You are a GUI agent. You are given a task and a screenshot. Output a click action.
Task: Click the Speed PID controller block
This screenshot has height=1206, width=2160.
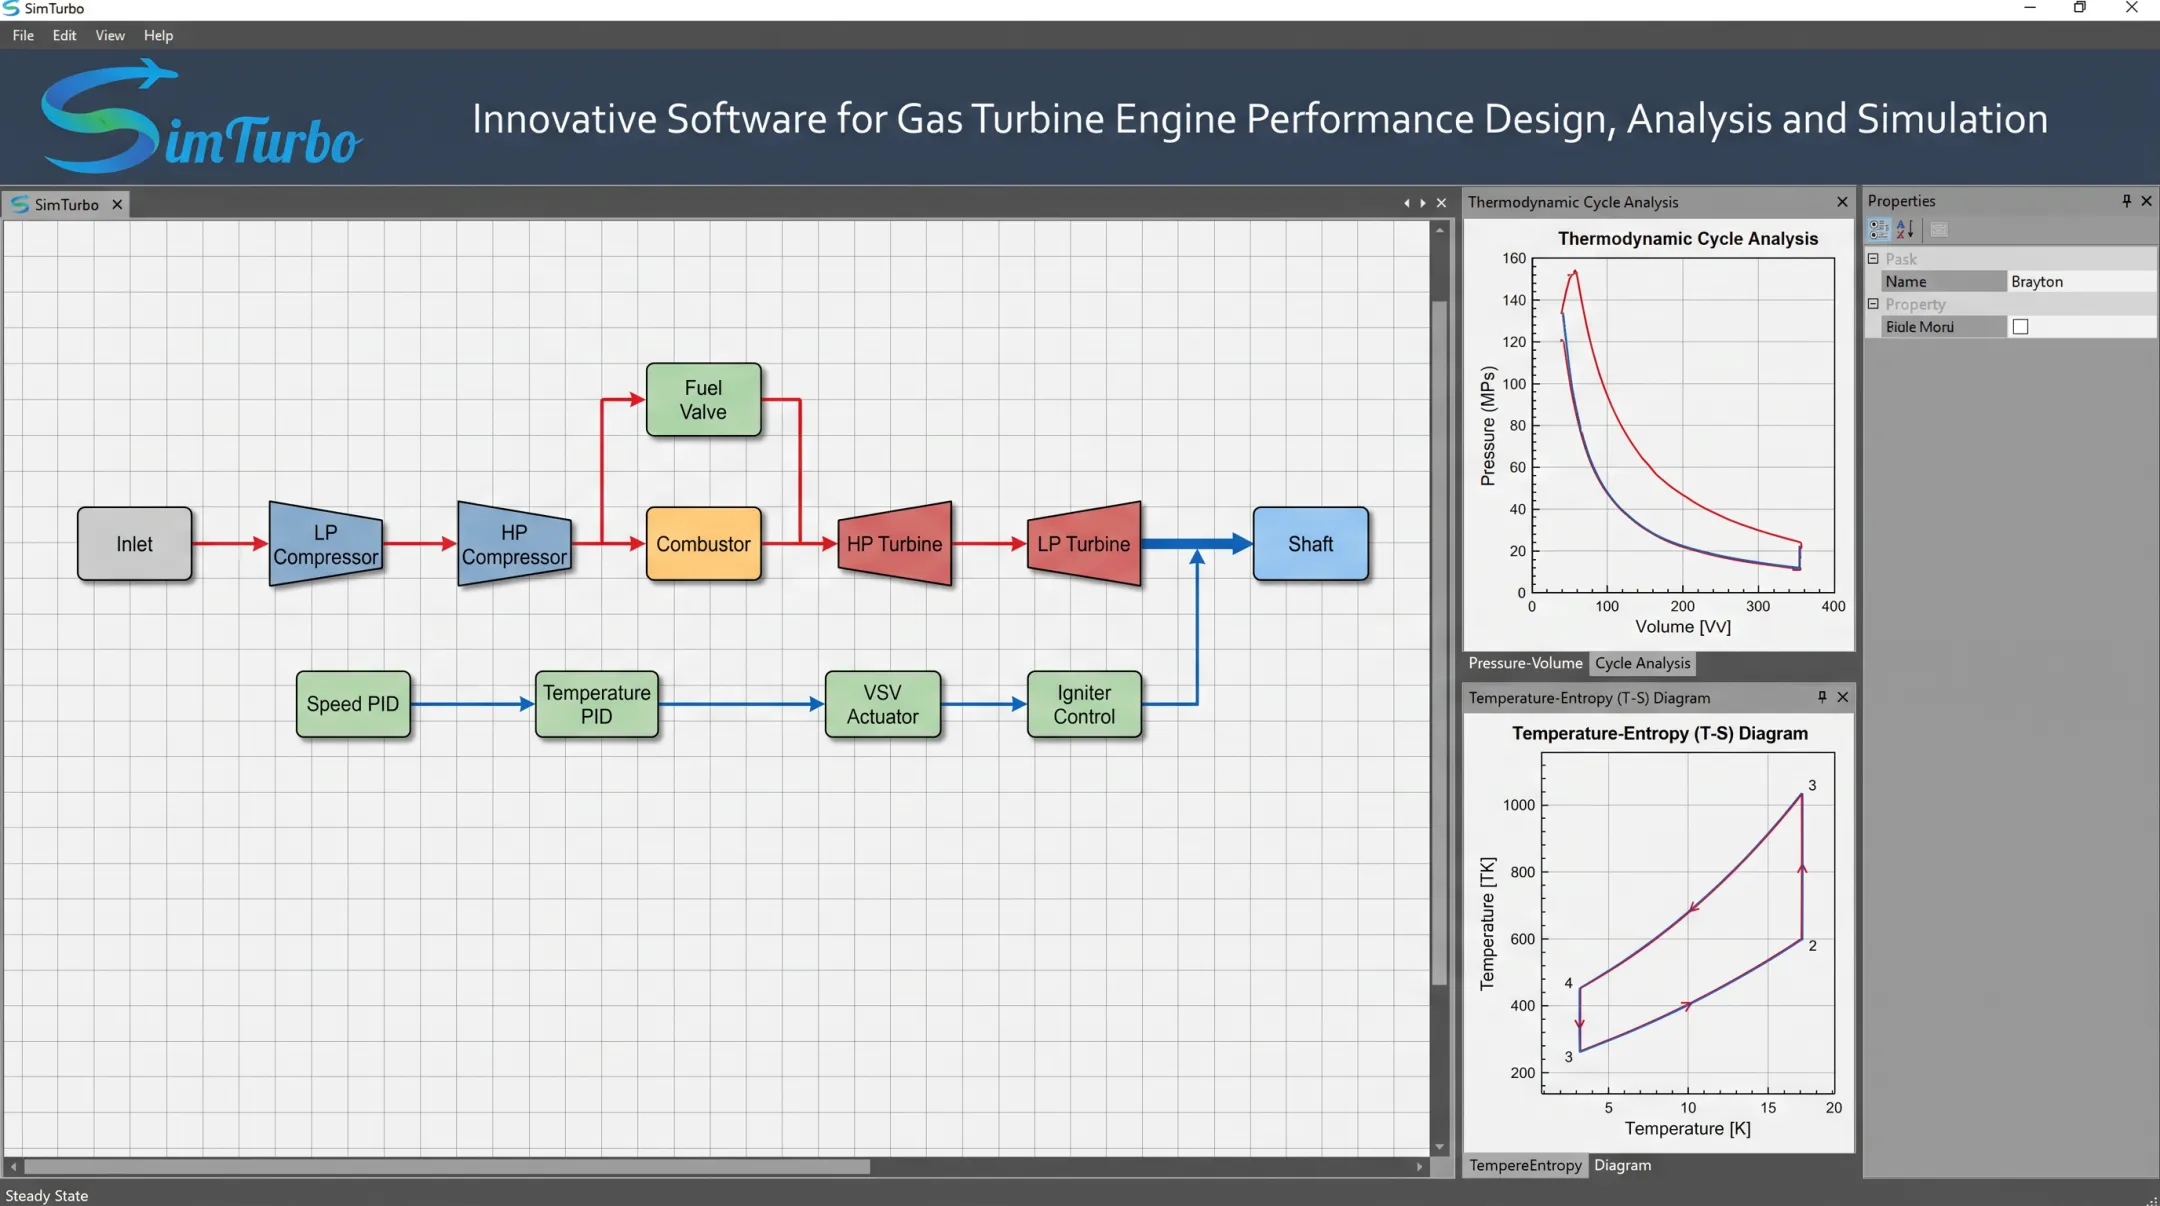(x=353, y=704)
